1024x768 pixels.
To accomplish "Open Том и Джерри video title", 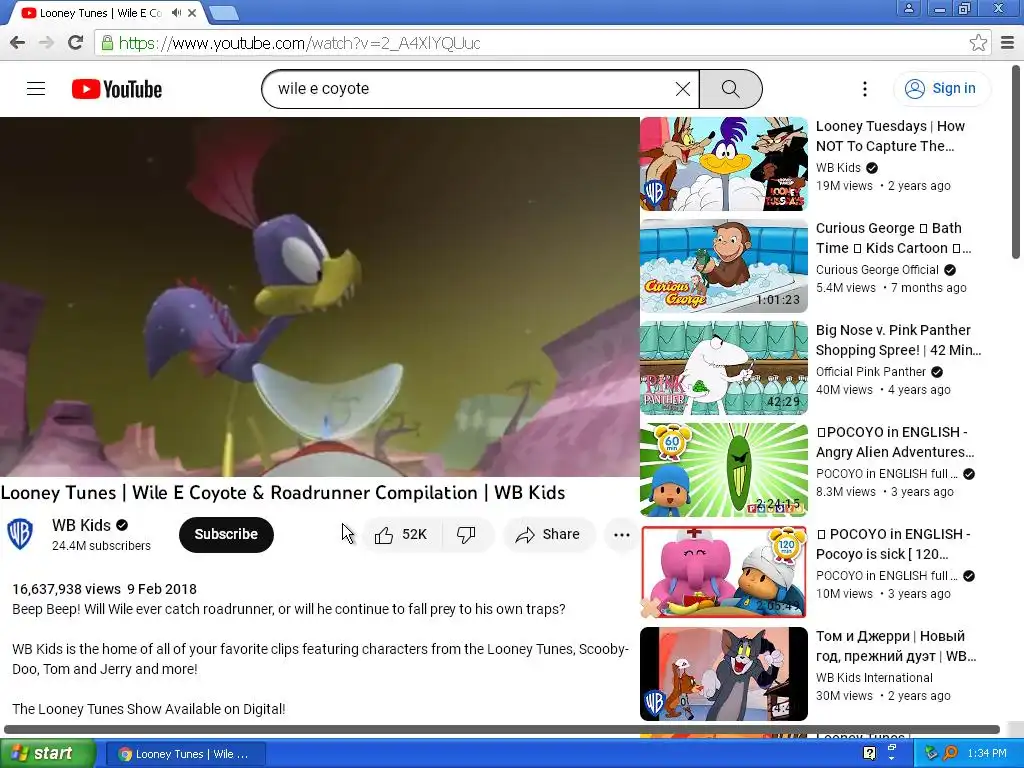I will 896,645.
